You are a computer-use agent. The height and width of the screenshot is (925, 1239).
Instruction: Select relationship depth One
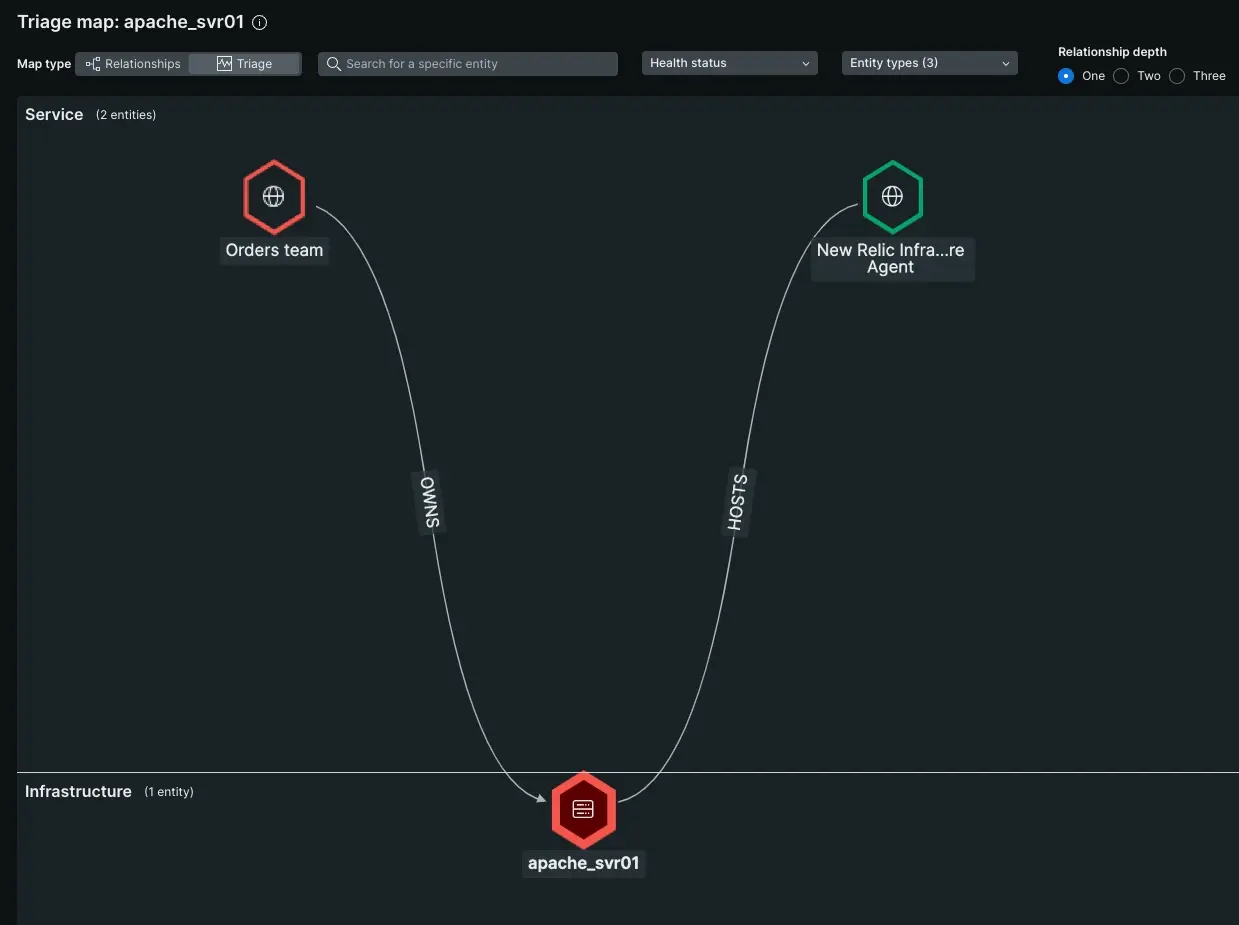point(1066,76)
